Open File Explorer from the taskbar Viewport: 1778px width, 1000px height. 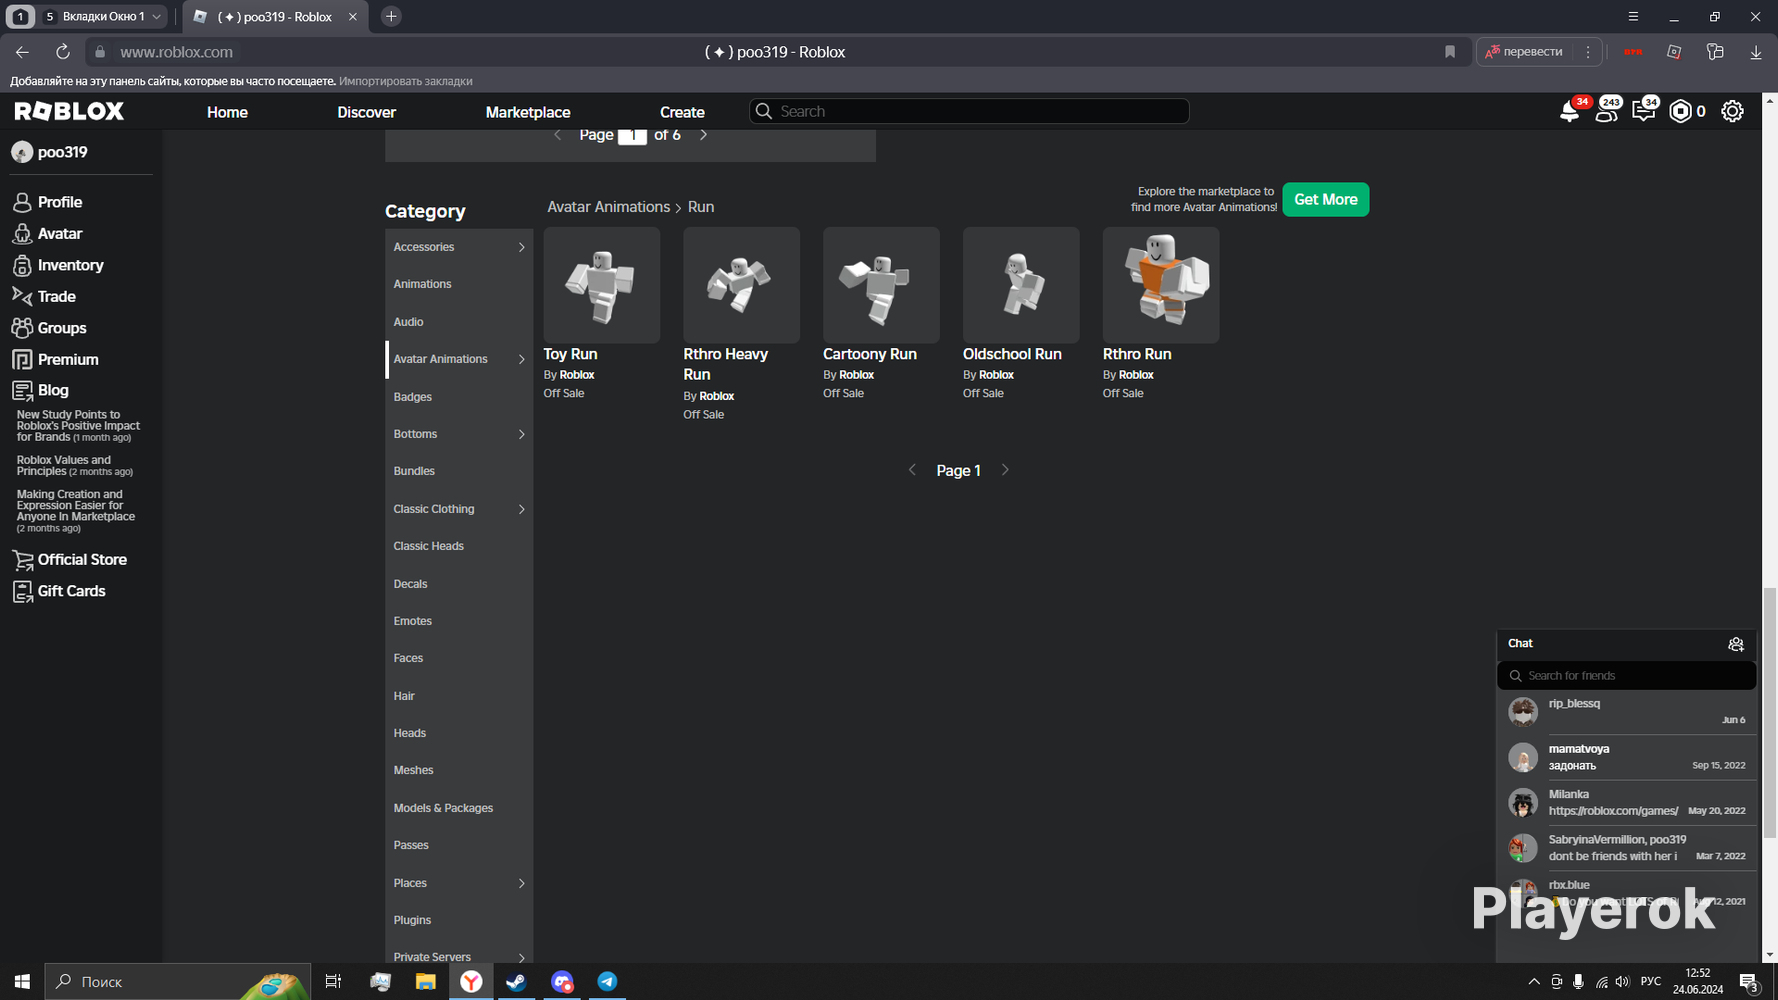[425, 981]
